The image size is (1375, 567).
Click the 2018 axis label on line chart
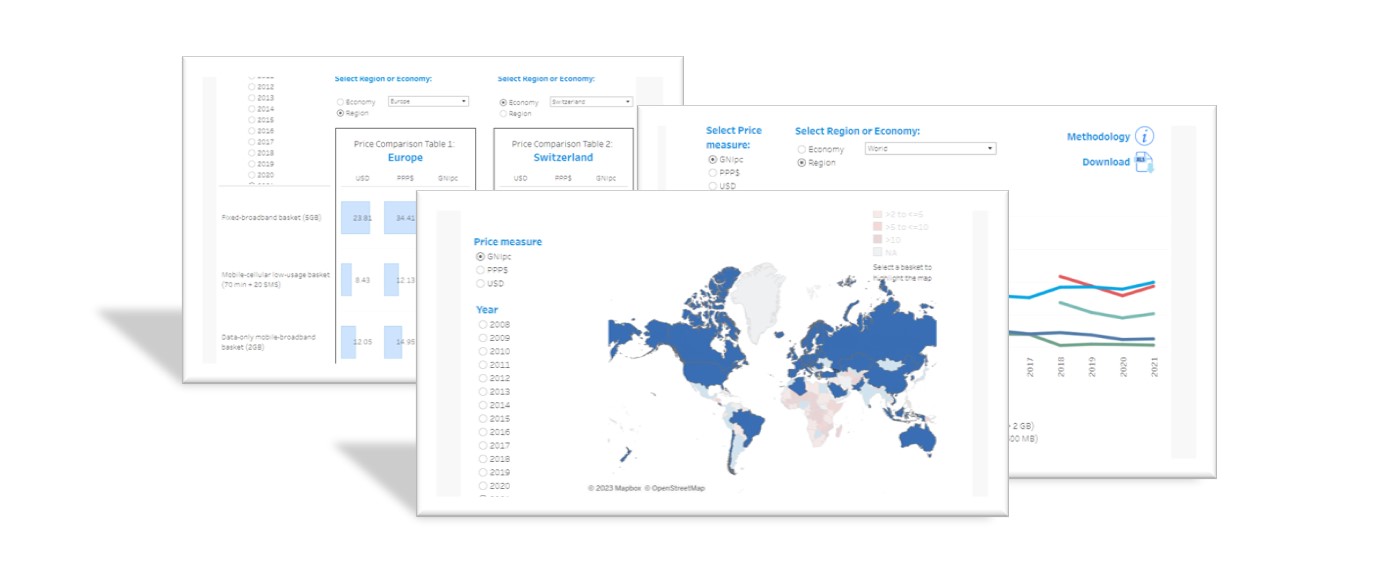point(1062,367)
